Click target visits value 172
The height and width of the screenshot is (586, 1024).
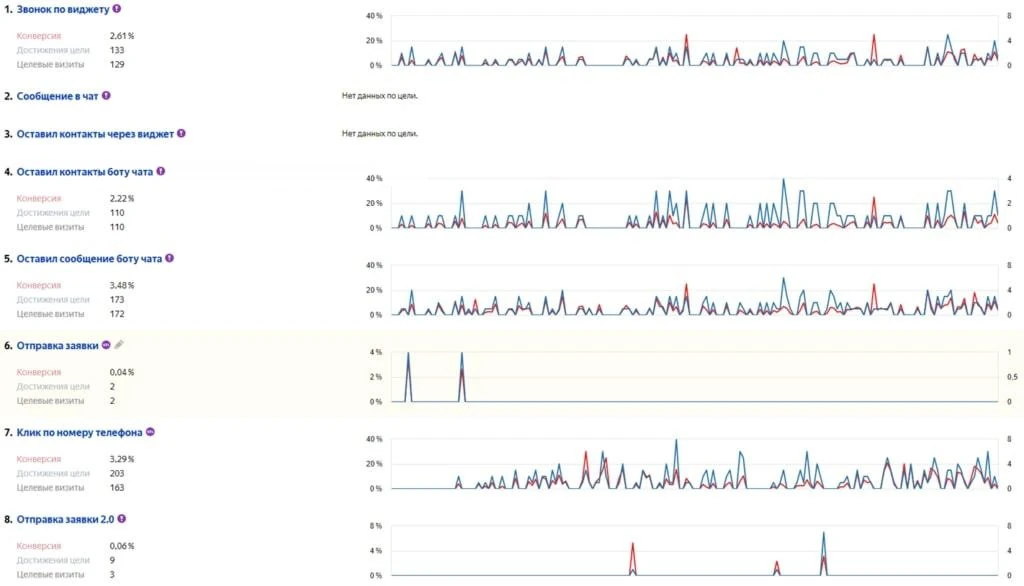pyautogui.click(x=117, y=314)
